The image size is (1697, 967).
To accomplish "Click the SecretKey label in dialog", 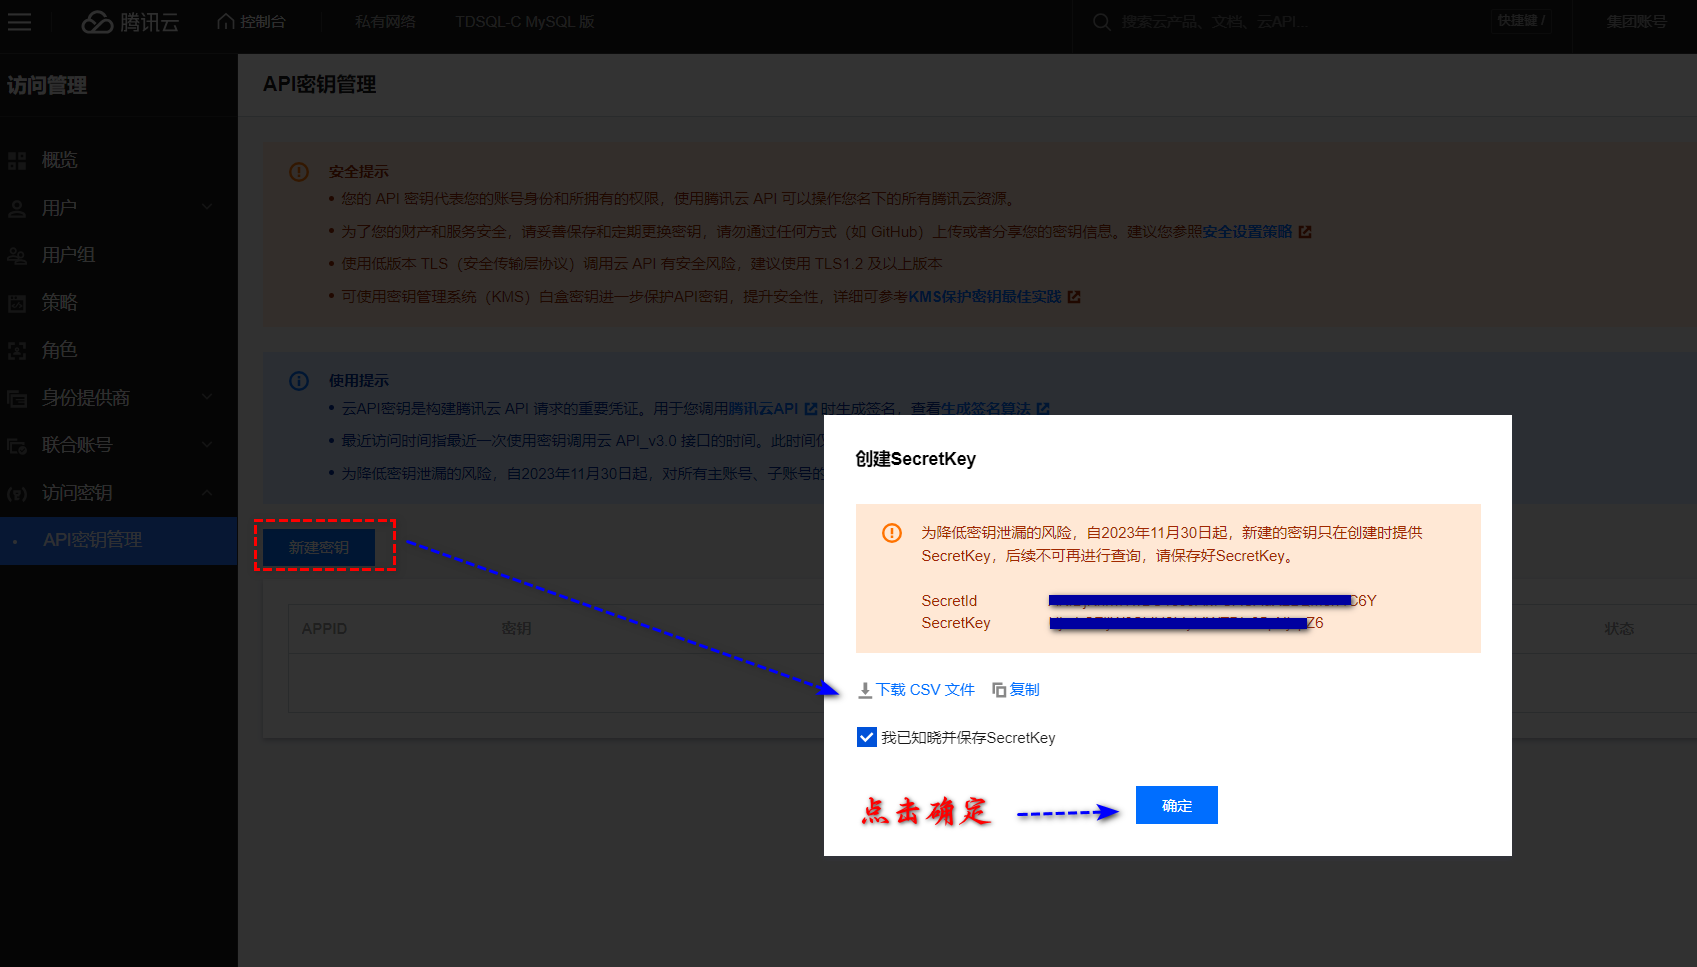I will (956, 623).
